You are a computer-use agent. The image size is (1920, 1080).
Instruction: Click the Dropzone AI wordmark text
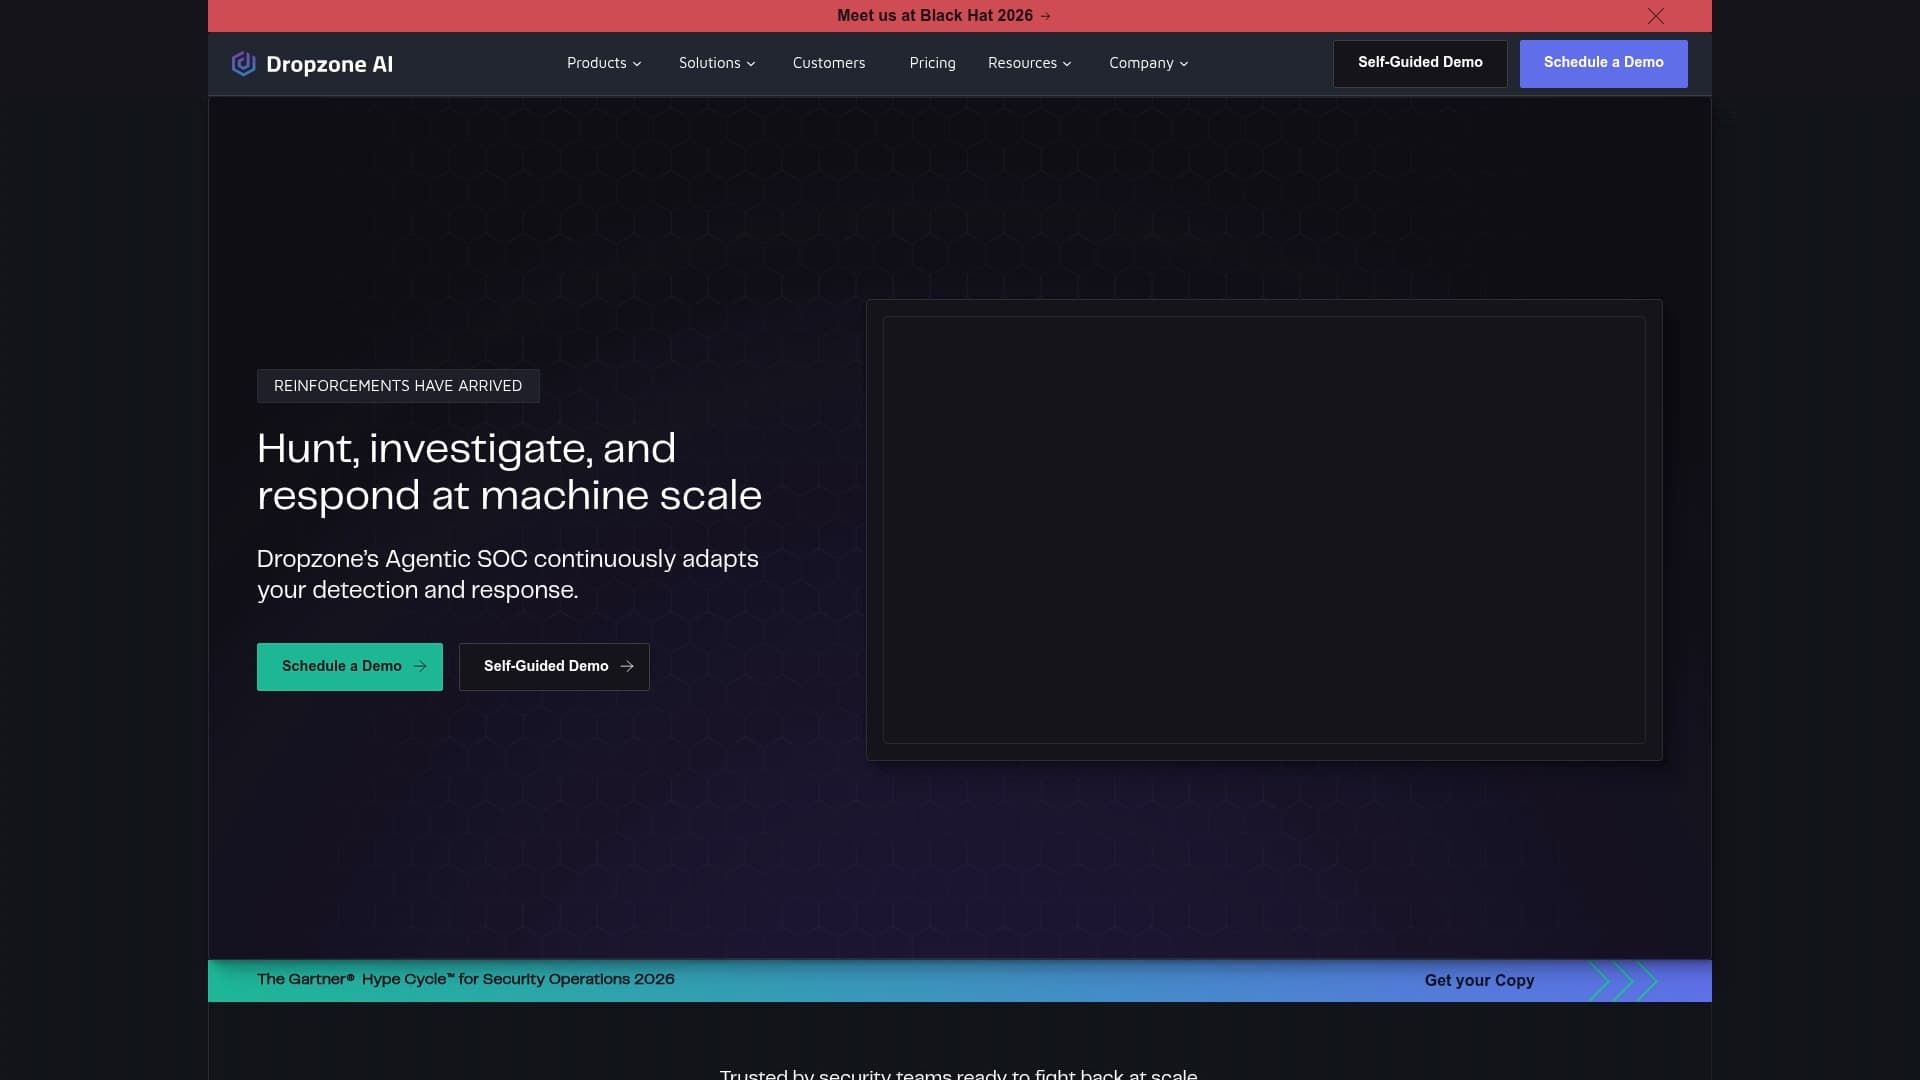pos(329,64)
